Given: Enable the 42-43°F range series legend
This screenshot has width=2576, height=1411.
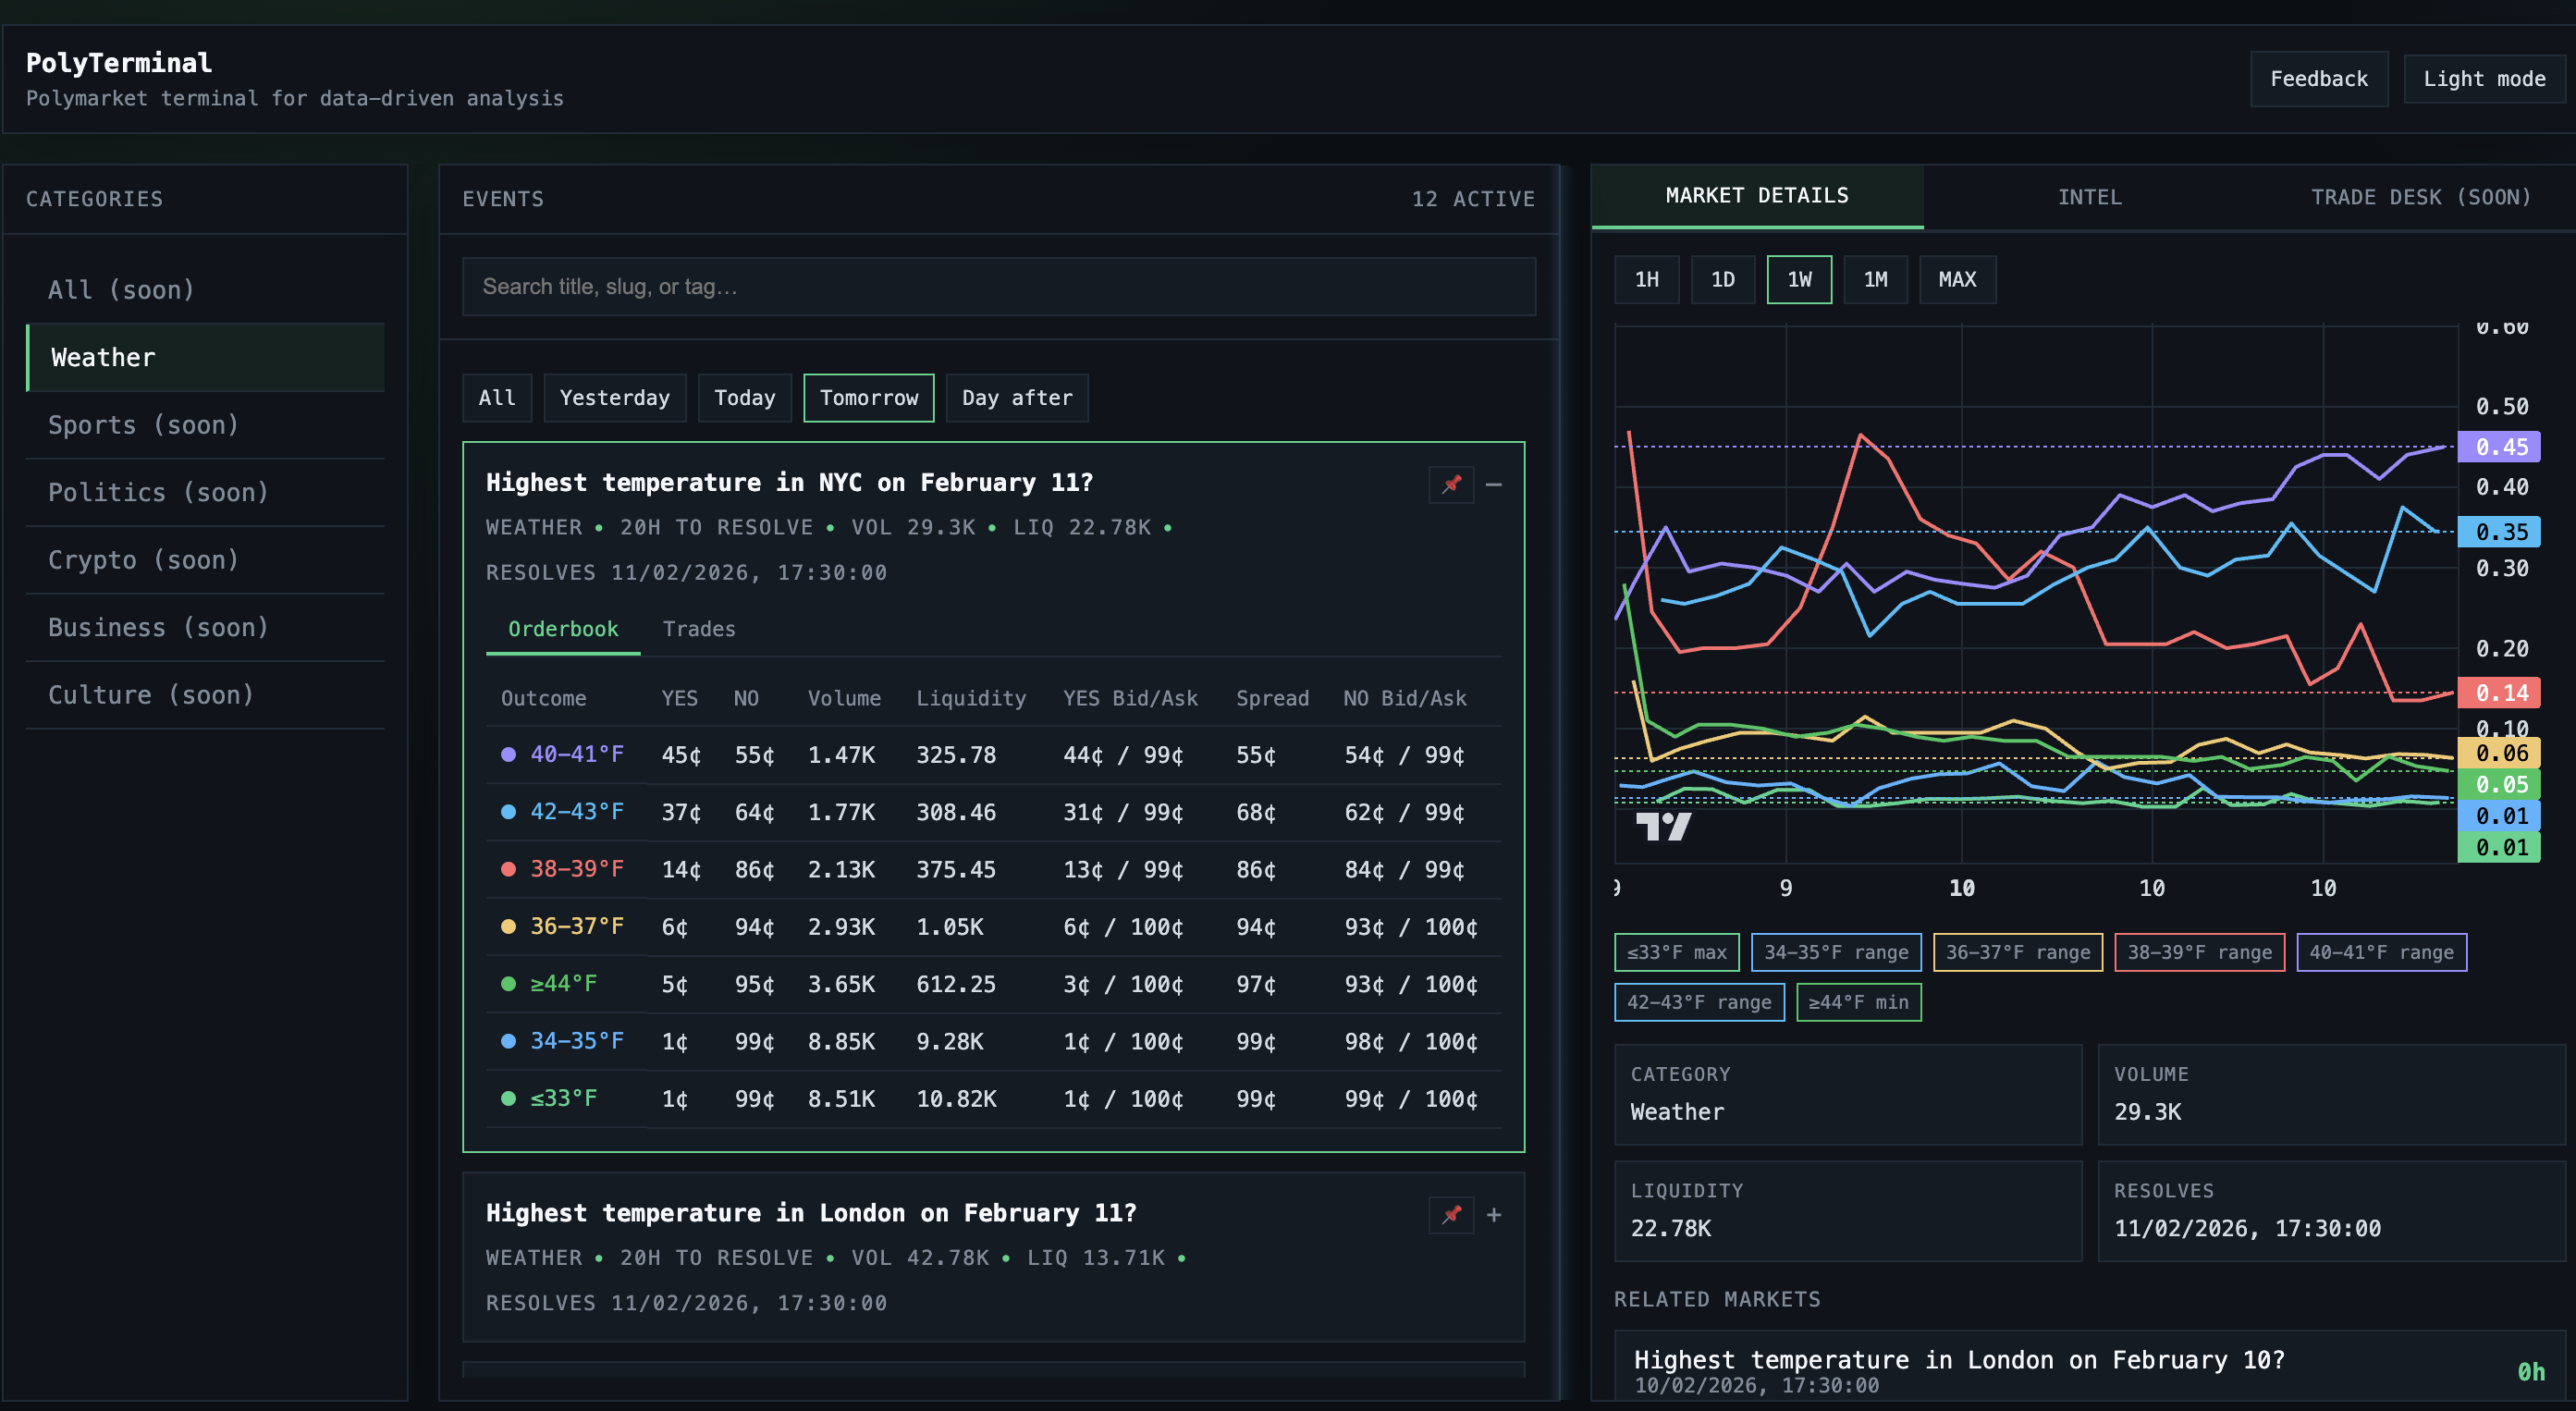Looking at the screenshot, I should 1698,1002.
